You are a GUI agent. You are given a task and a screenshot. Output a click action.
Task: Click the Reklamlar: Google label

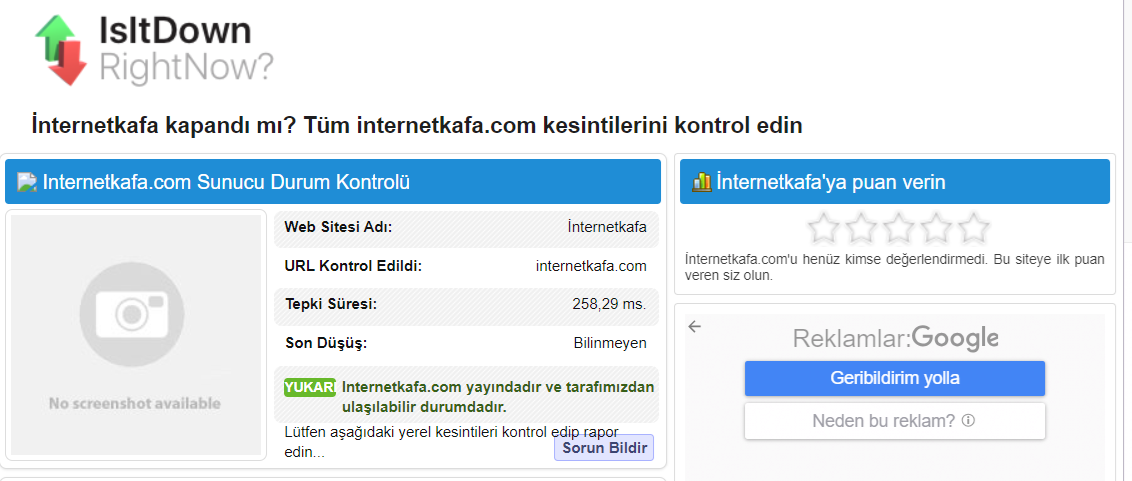895,338
